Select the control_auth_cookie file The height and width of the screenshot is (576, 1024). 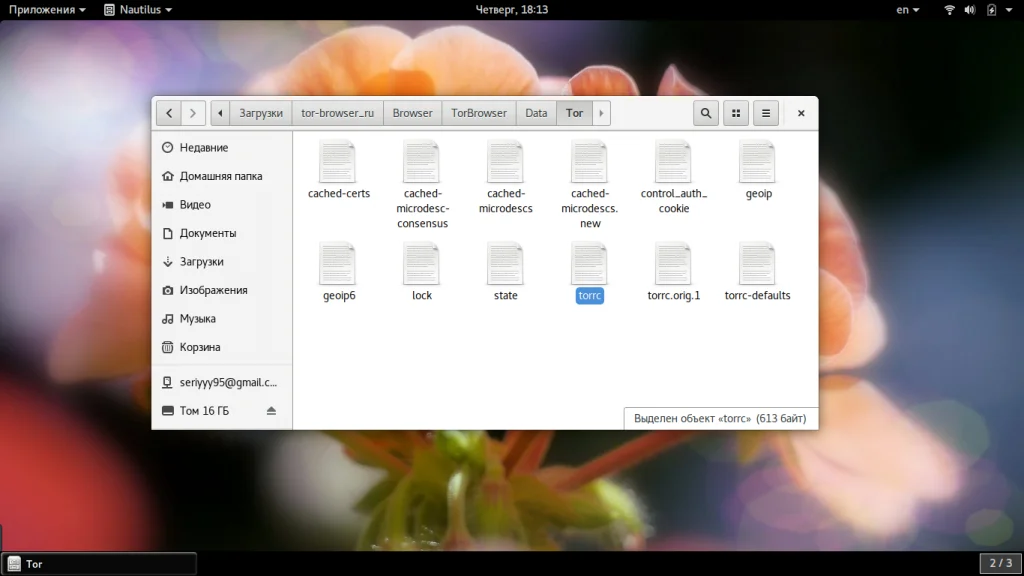click(673, 163)
